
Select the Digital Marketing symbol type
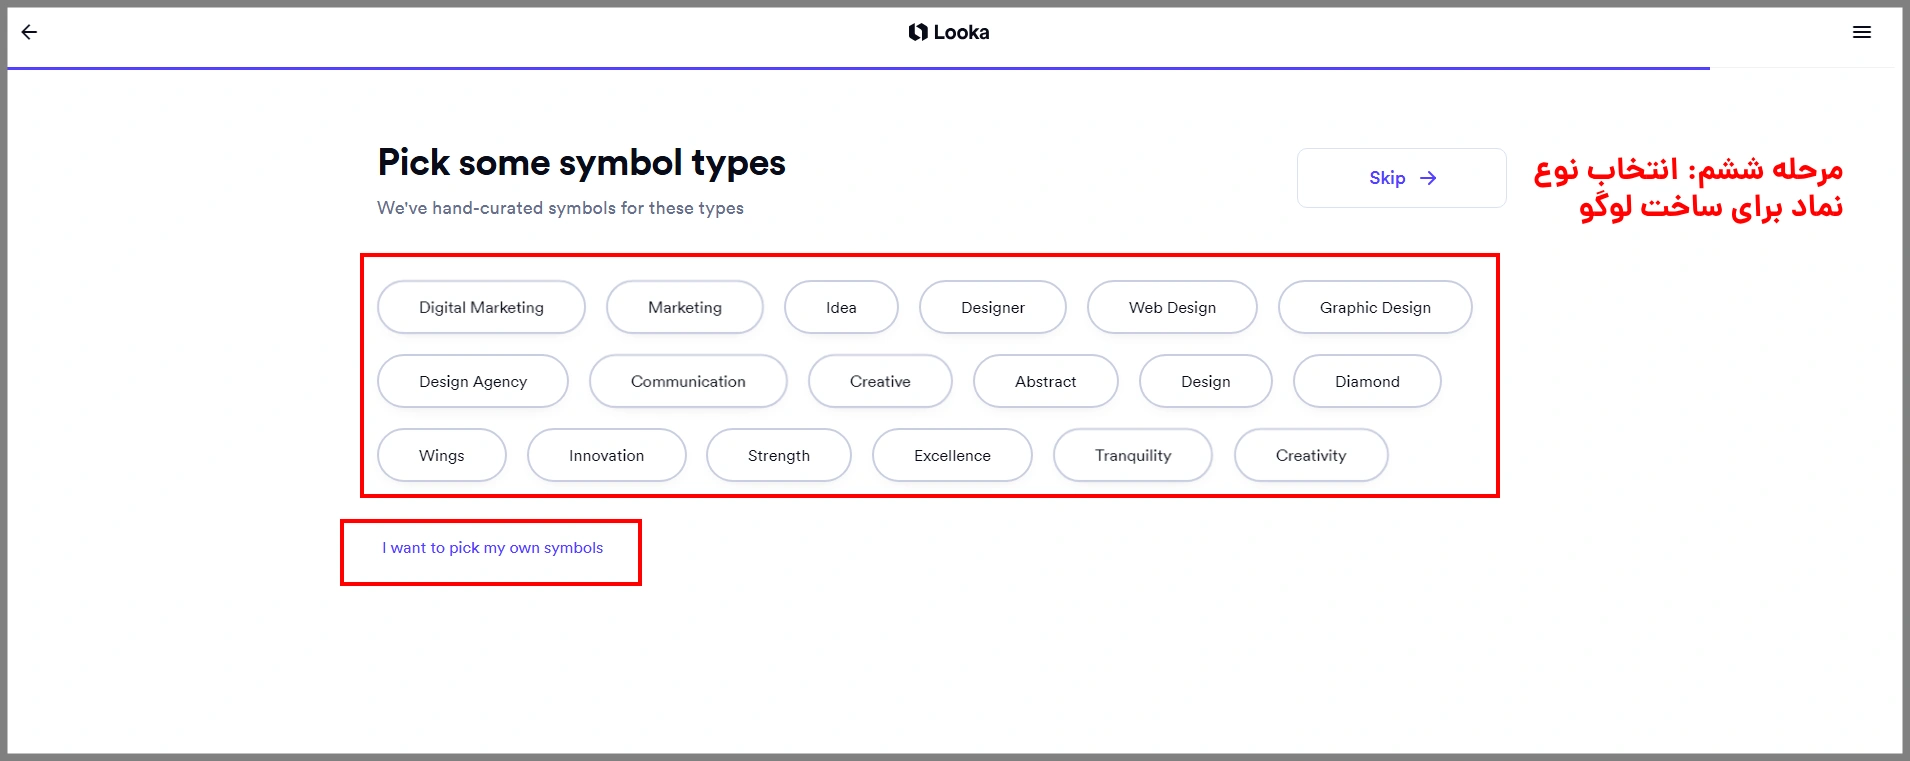pos(481,307)
